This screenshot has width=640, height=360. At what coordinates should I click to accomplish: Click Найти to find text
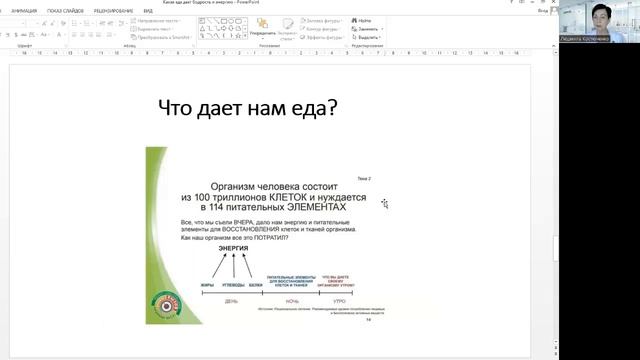pos(362,20)
